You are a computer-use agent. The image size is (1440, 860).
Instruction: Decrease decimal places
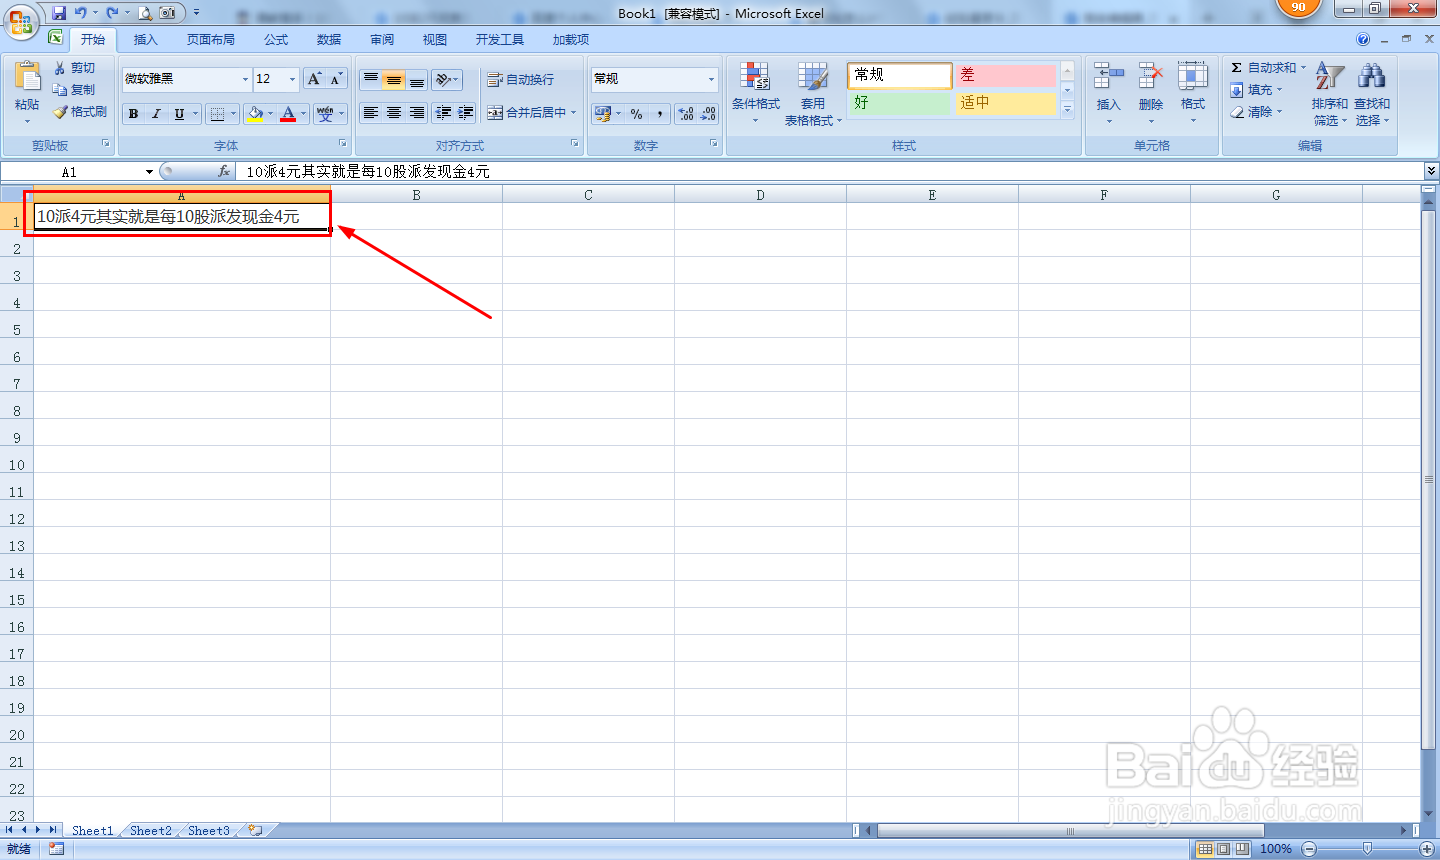[x=709, y=114]
